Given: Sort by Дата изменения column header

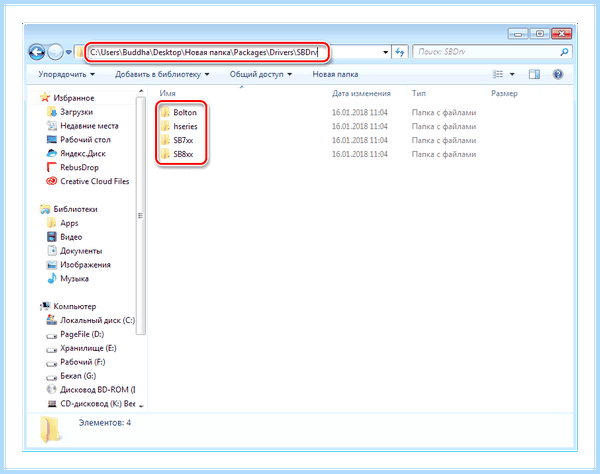Looking at the screenshot, I should click(361, 93).
